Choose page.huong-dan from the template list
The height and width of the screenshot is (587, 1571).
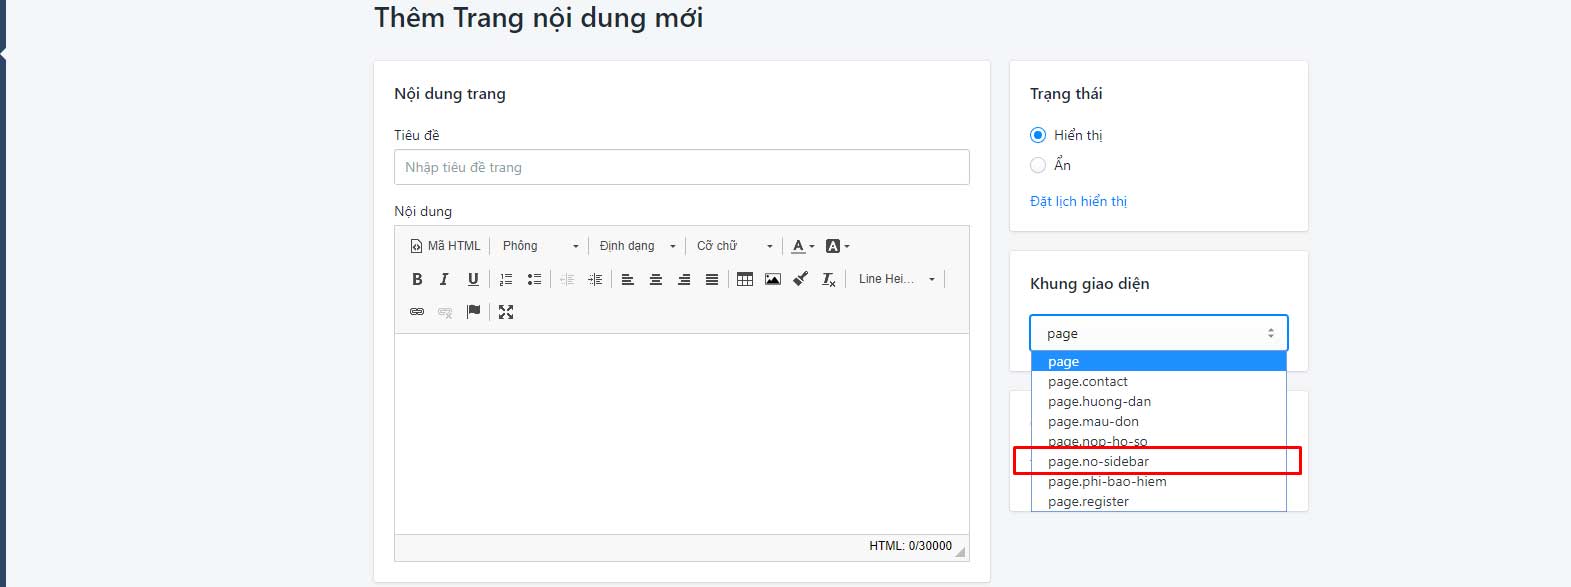(1158, 401)
